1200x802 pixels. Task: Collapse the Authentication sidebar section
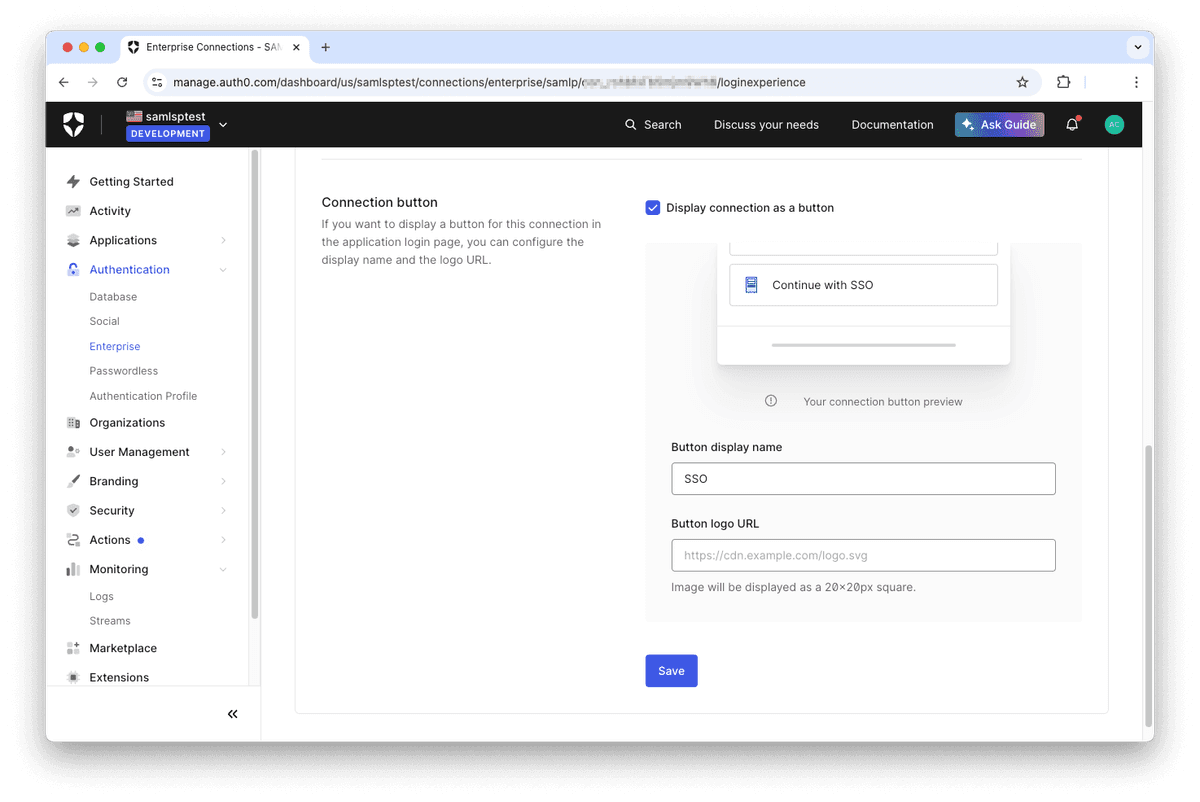click(223, 270)
